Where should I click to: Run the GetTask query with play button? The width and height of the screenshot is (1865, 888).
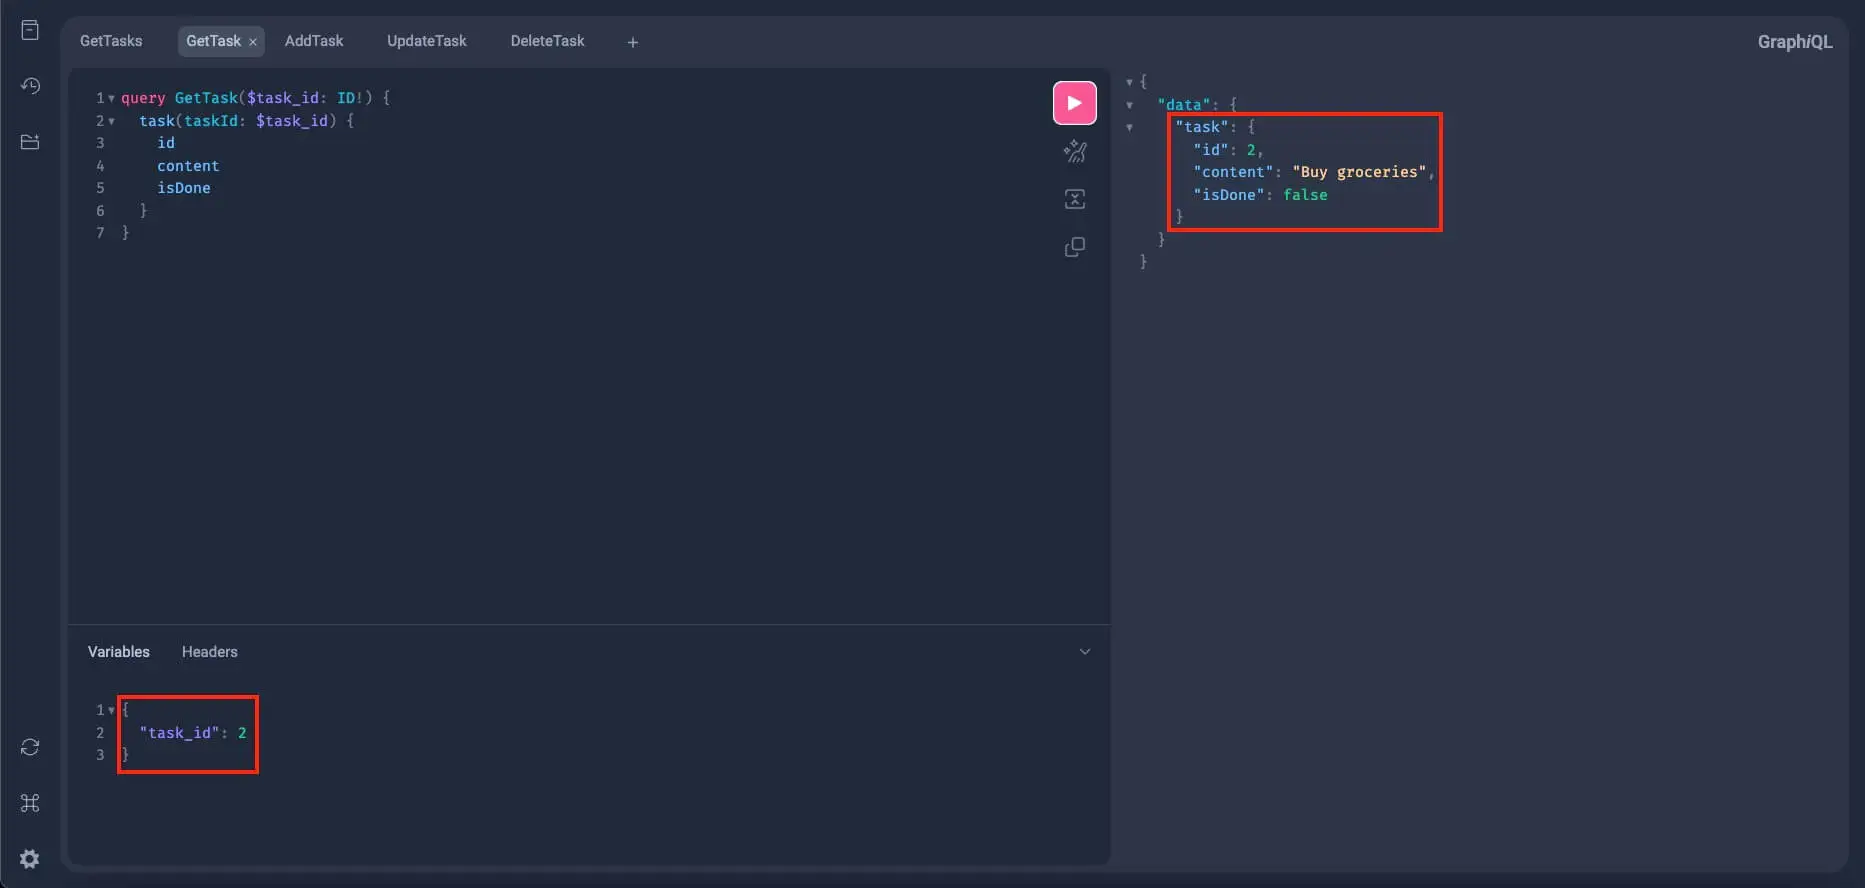pos(1074,103)
